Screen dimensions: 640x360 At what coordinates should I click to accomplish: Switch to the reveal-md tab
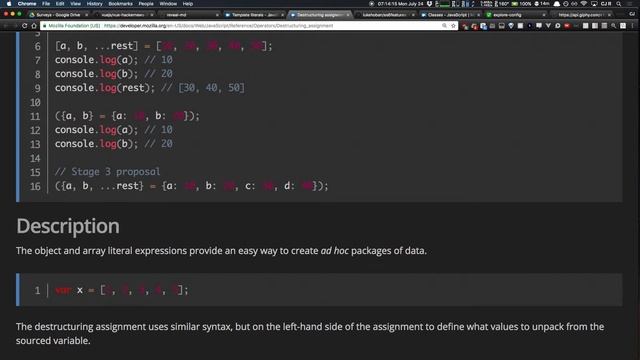coord(188,15)
